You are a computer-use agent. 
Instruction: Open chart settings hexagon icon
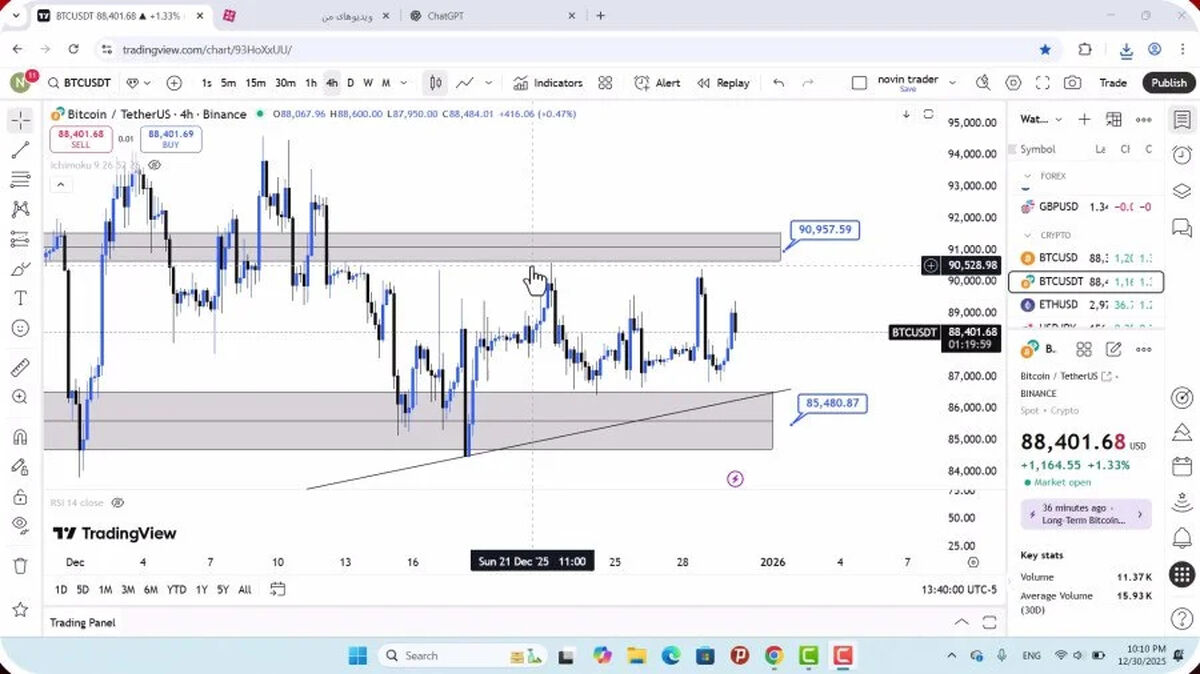(x=1013, y=83)
